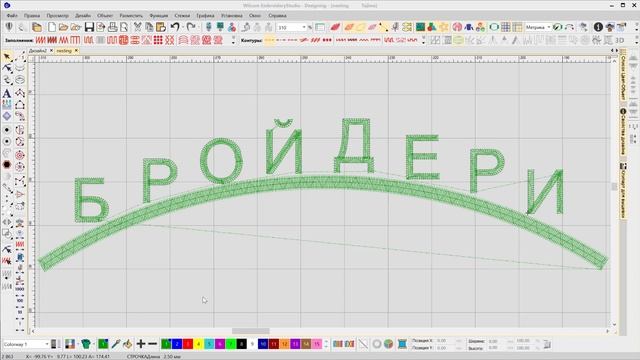Open the zoom factor dropdown
Image resolution: width=640 pixels, height=360 pixels.
tap(304, 27)
